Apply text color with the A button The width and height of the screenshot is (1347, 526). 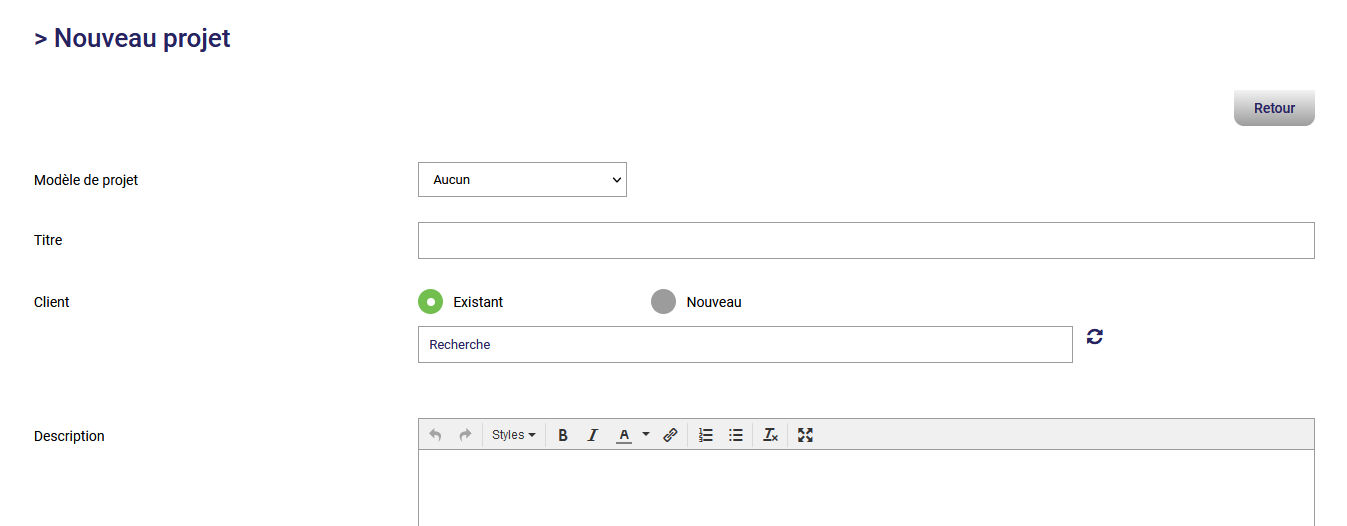pos(624,435)
